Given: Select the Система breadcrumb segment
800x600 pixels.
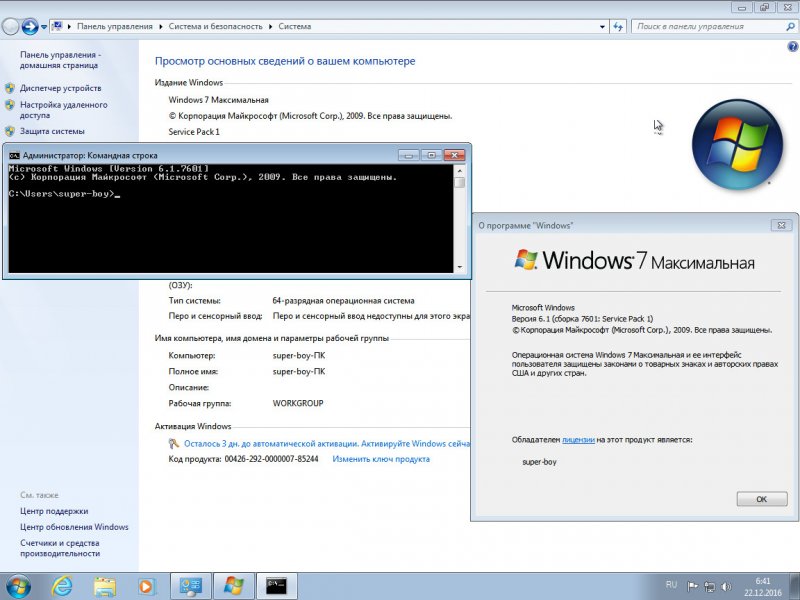Looking at the screenshot, I should point(294,27).
